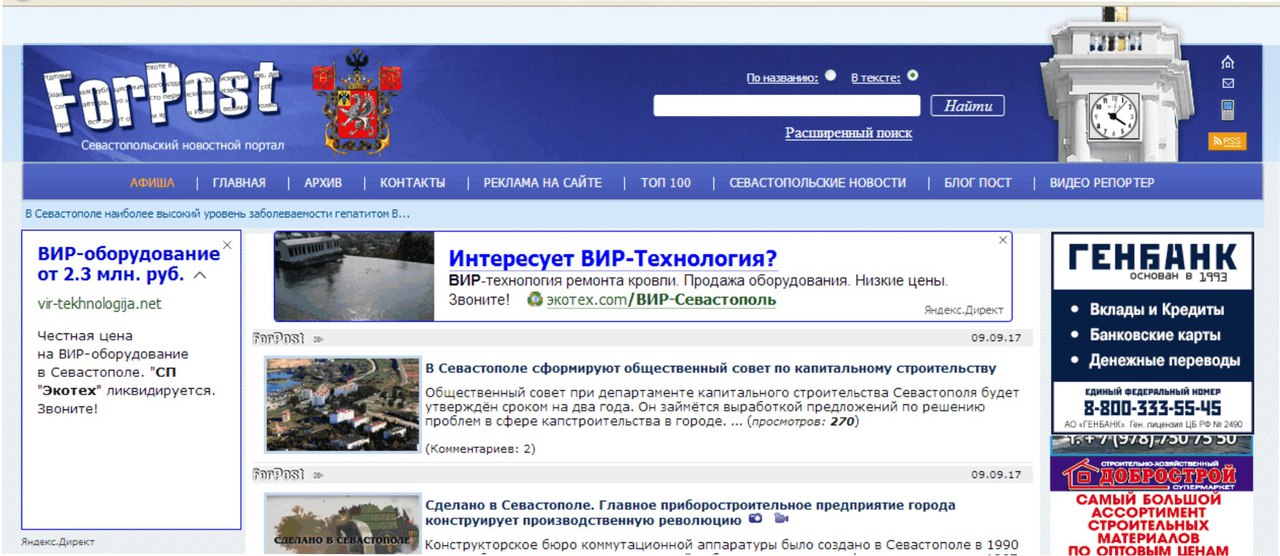Click ГЕНБАНК phone number 8-800-333-55-45
Screen dimensions: 1280x556
pyautogui.click(x=1152, y=408)
